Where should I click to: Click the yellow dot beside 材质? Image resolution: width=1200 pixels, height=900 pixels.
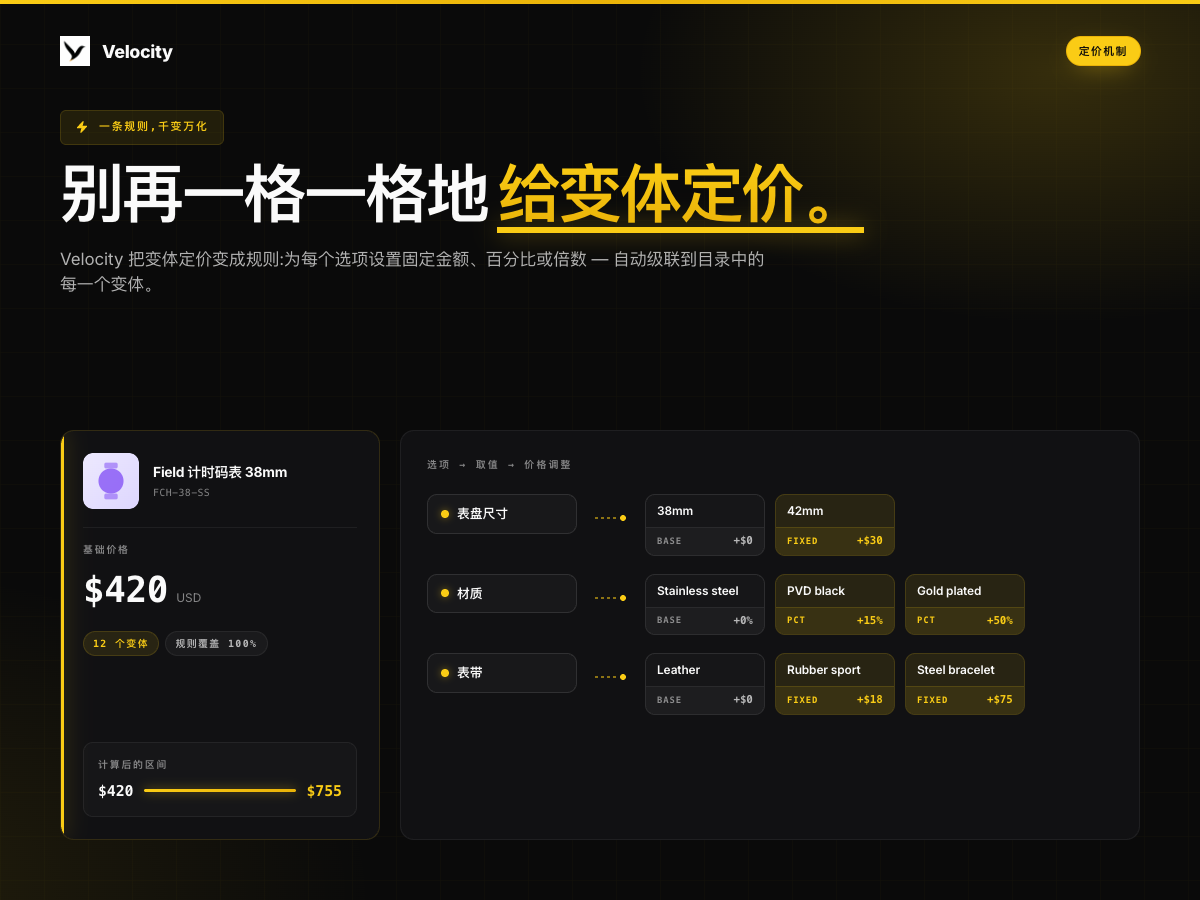(445, 593)
